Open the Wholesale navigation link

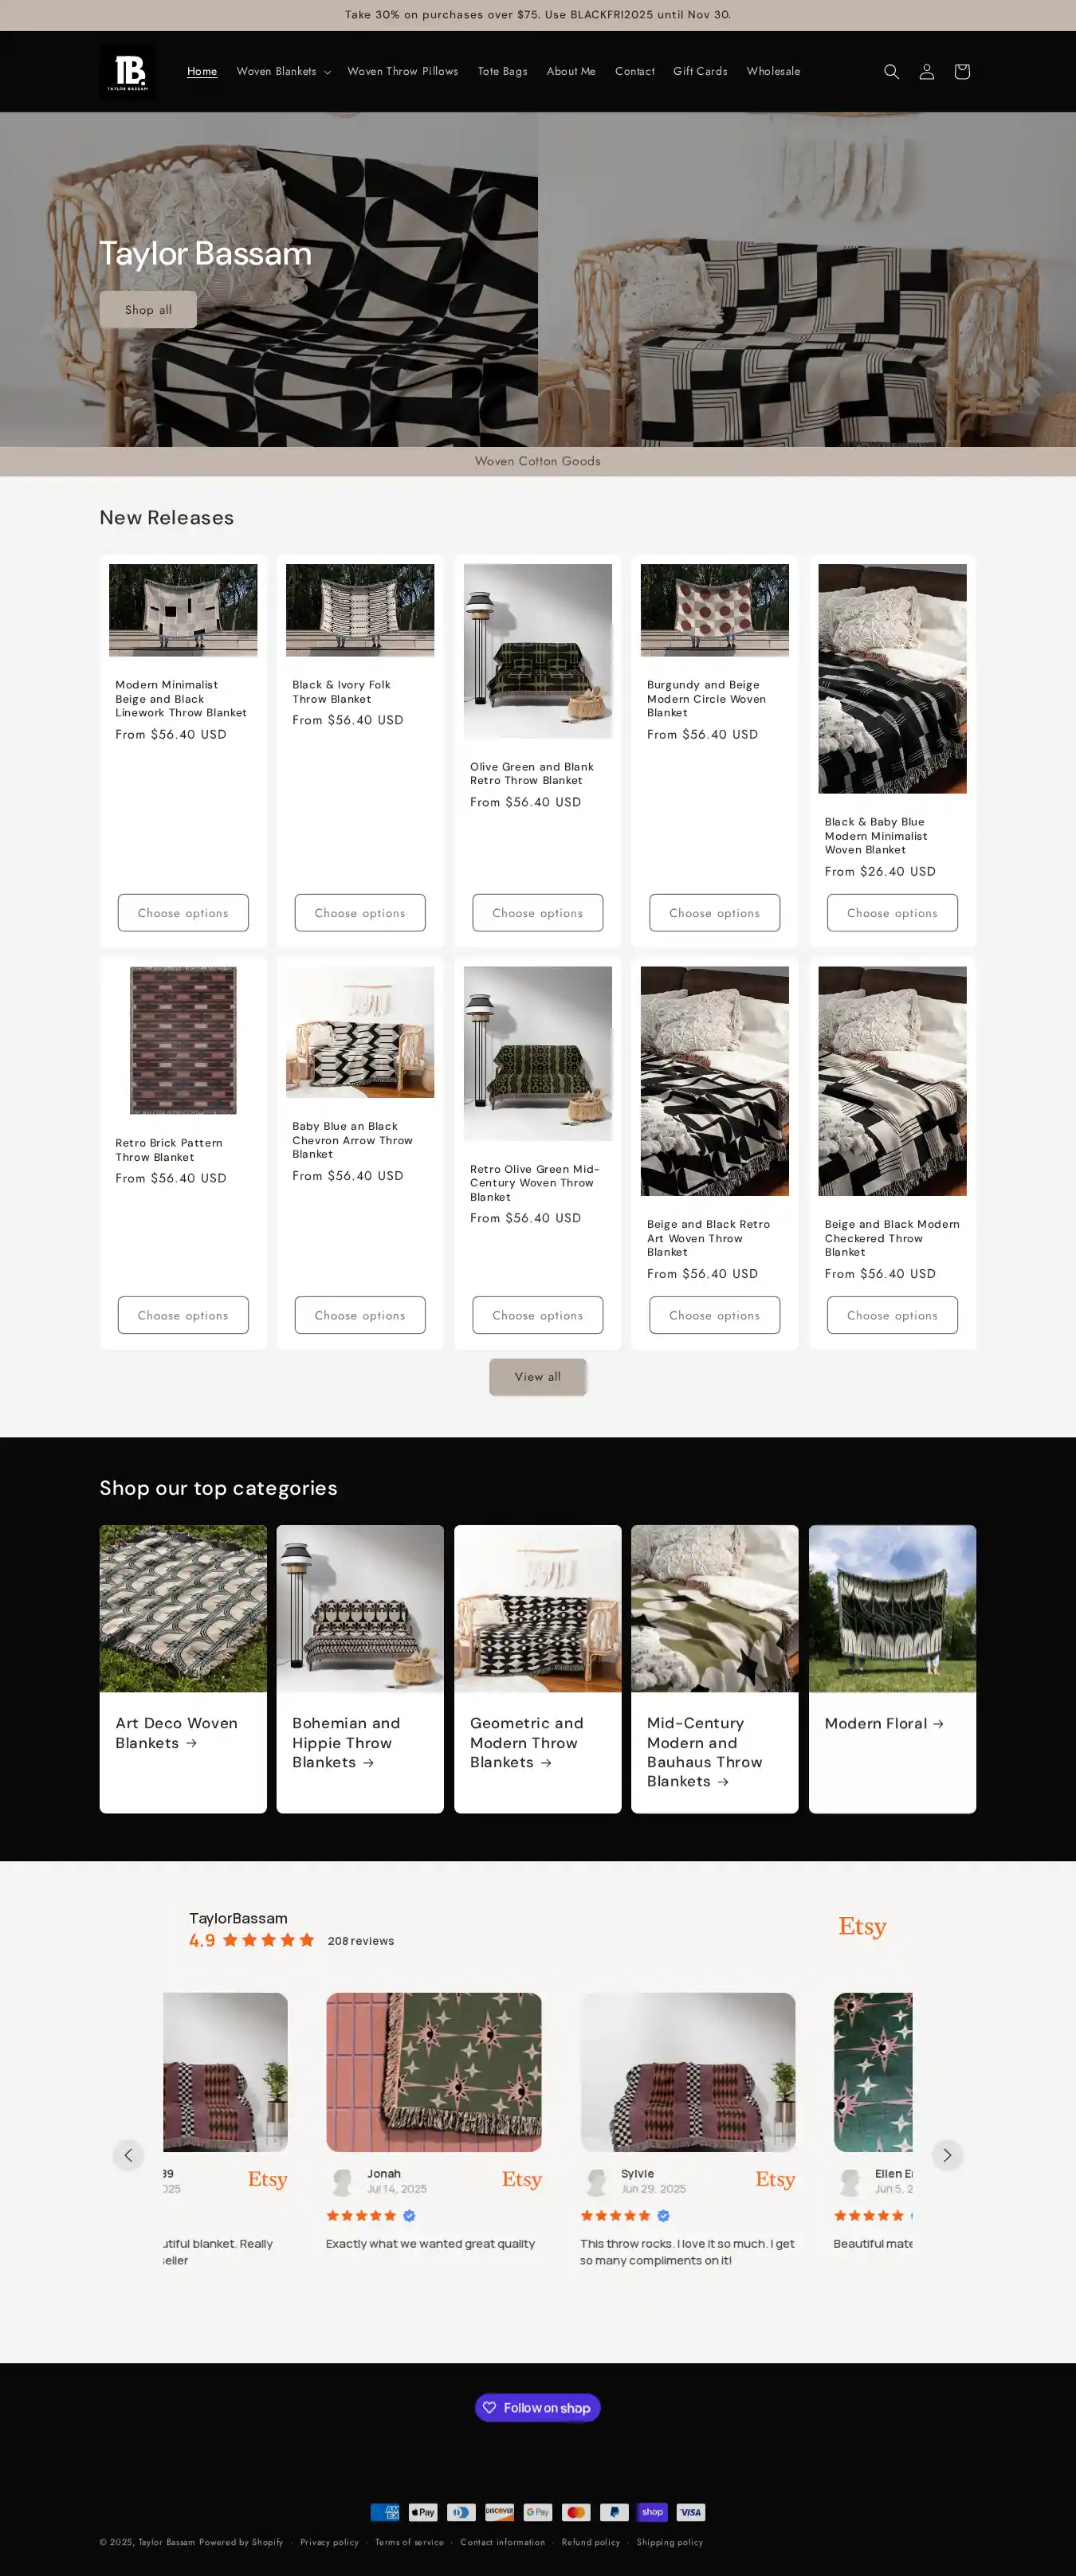[x=773, y=71]
